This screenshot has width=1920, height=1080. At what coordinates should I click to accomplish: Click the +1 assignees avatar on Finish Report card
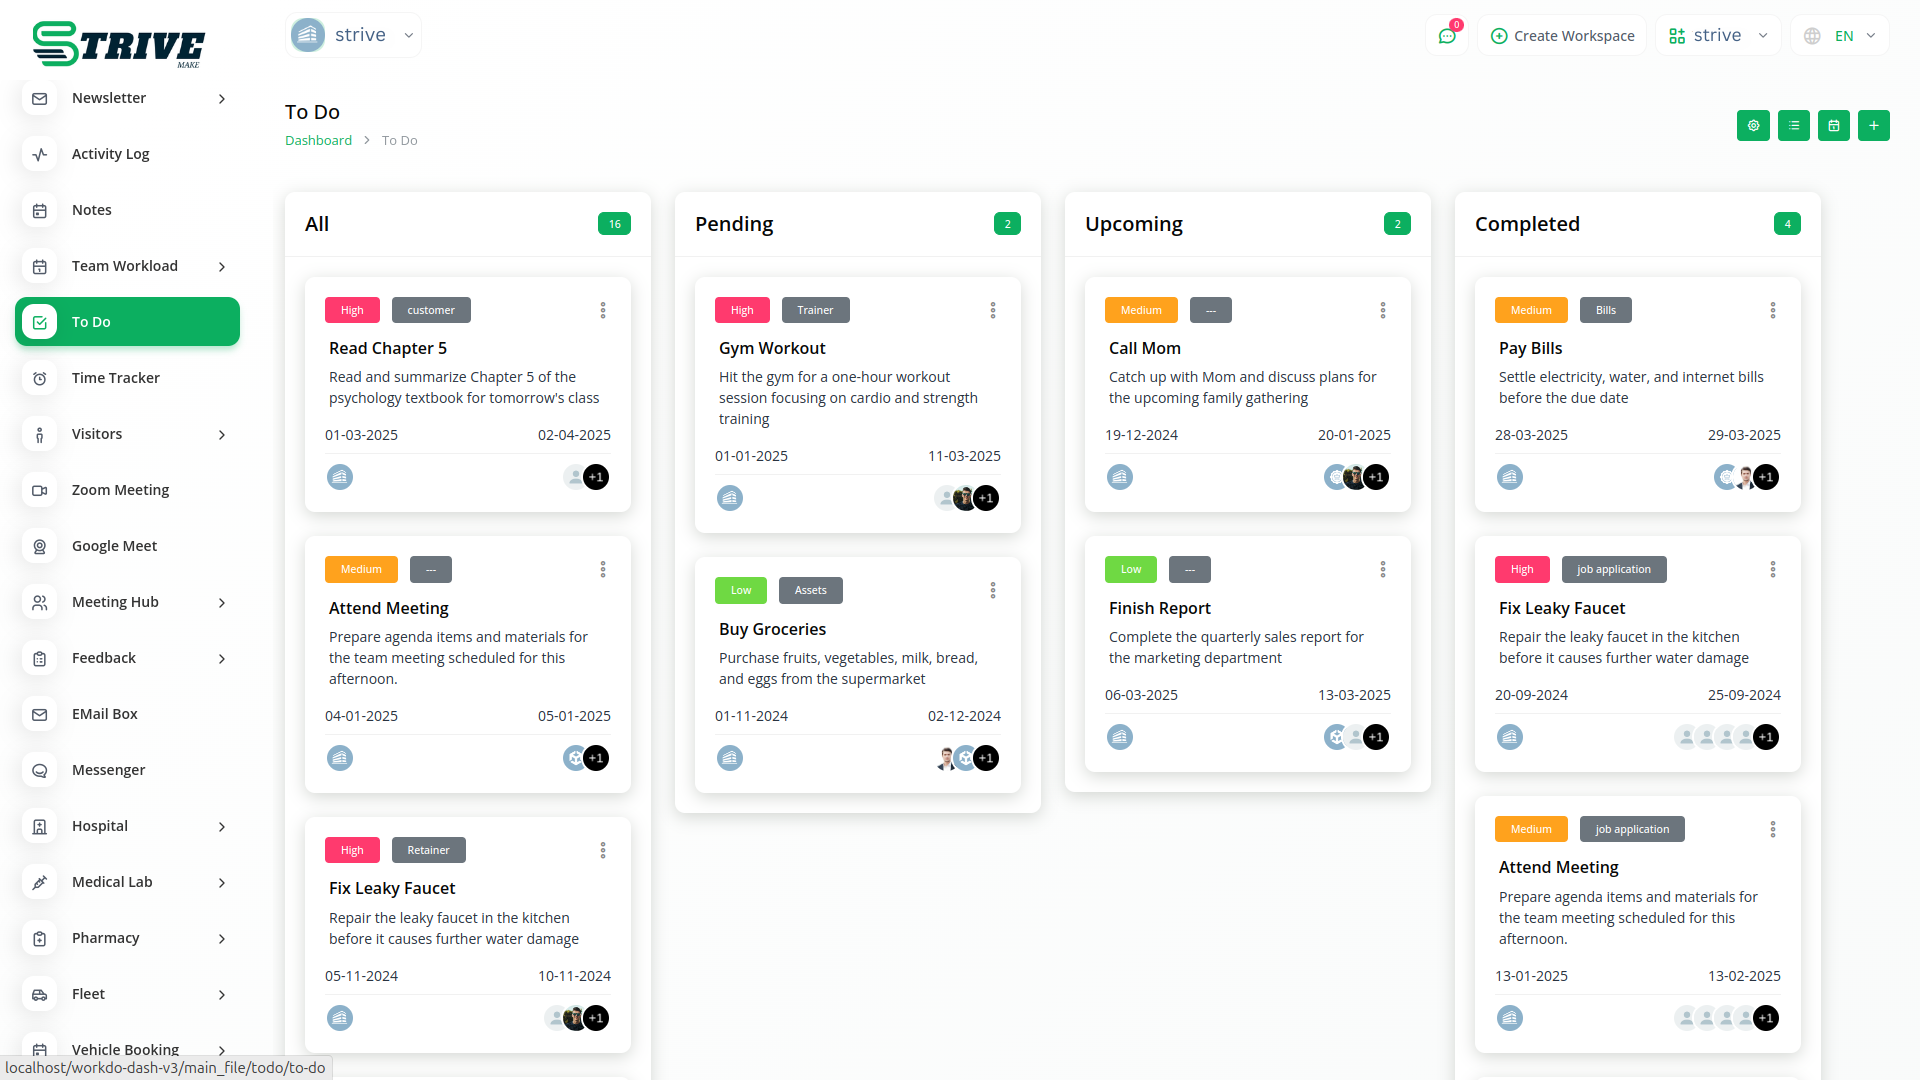coord(1376,738)
